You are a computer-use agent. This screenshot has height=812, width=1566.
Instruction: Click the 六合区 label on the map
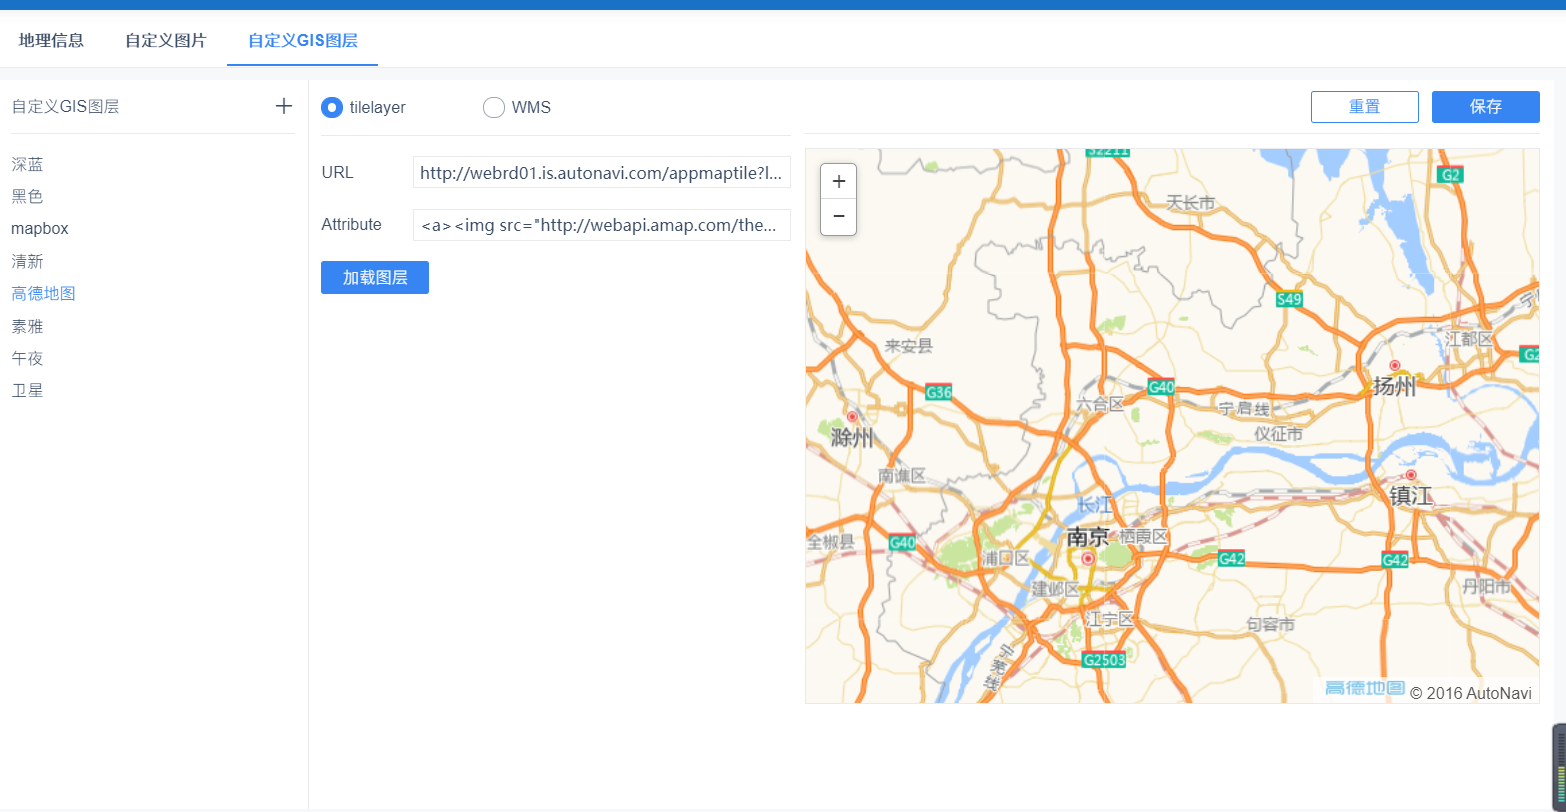pos(1100,404)
